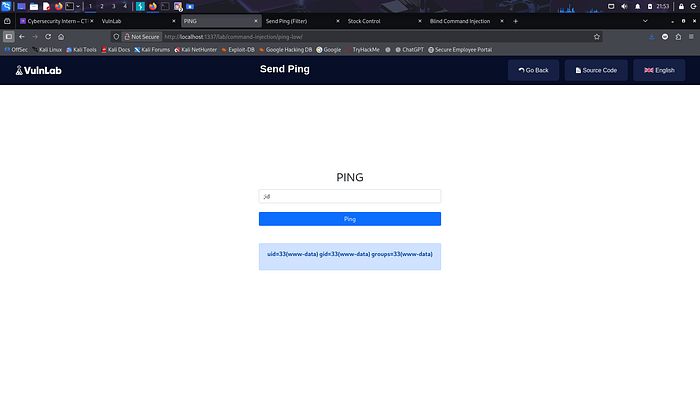700x394 pixels.
Task: Open the file manager in the Kali panel
Action: pos(34,6)
